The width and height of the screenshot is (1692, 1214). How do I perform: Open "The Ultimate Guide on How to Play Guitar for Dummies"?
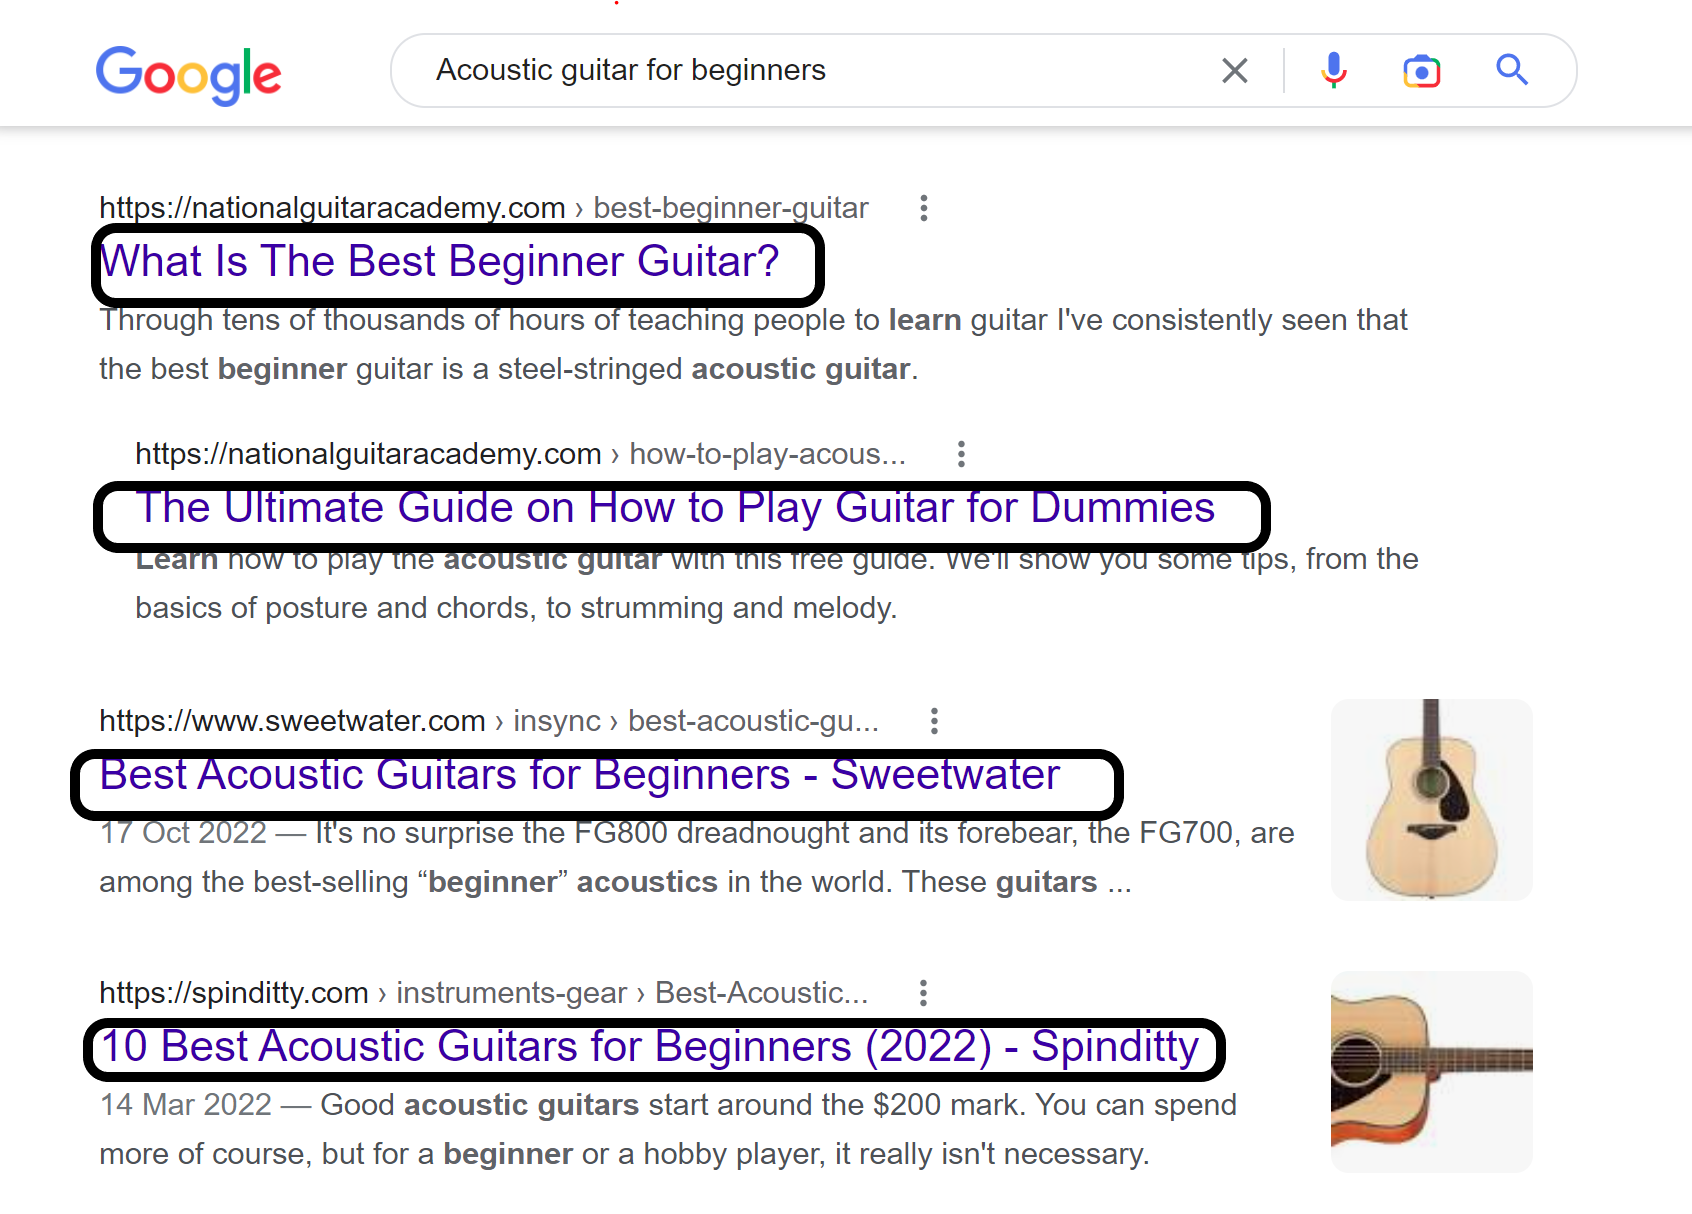pyautogui.click(x=675, y=508)
